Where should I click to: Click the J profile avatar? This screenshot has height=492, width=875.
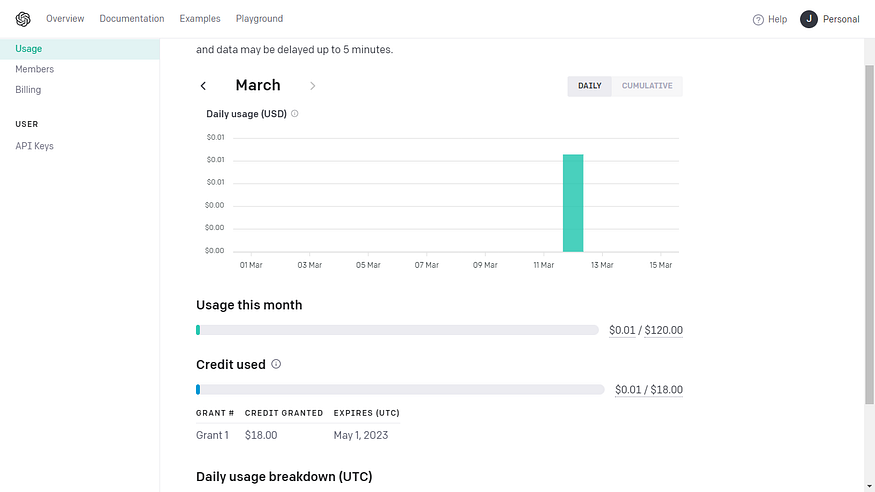click(x=809, y=19)
